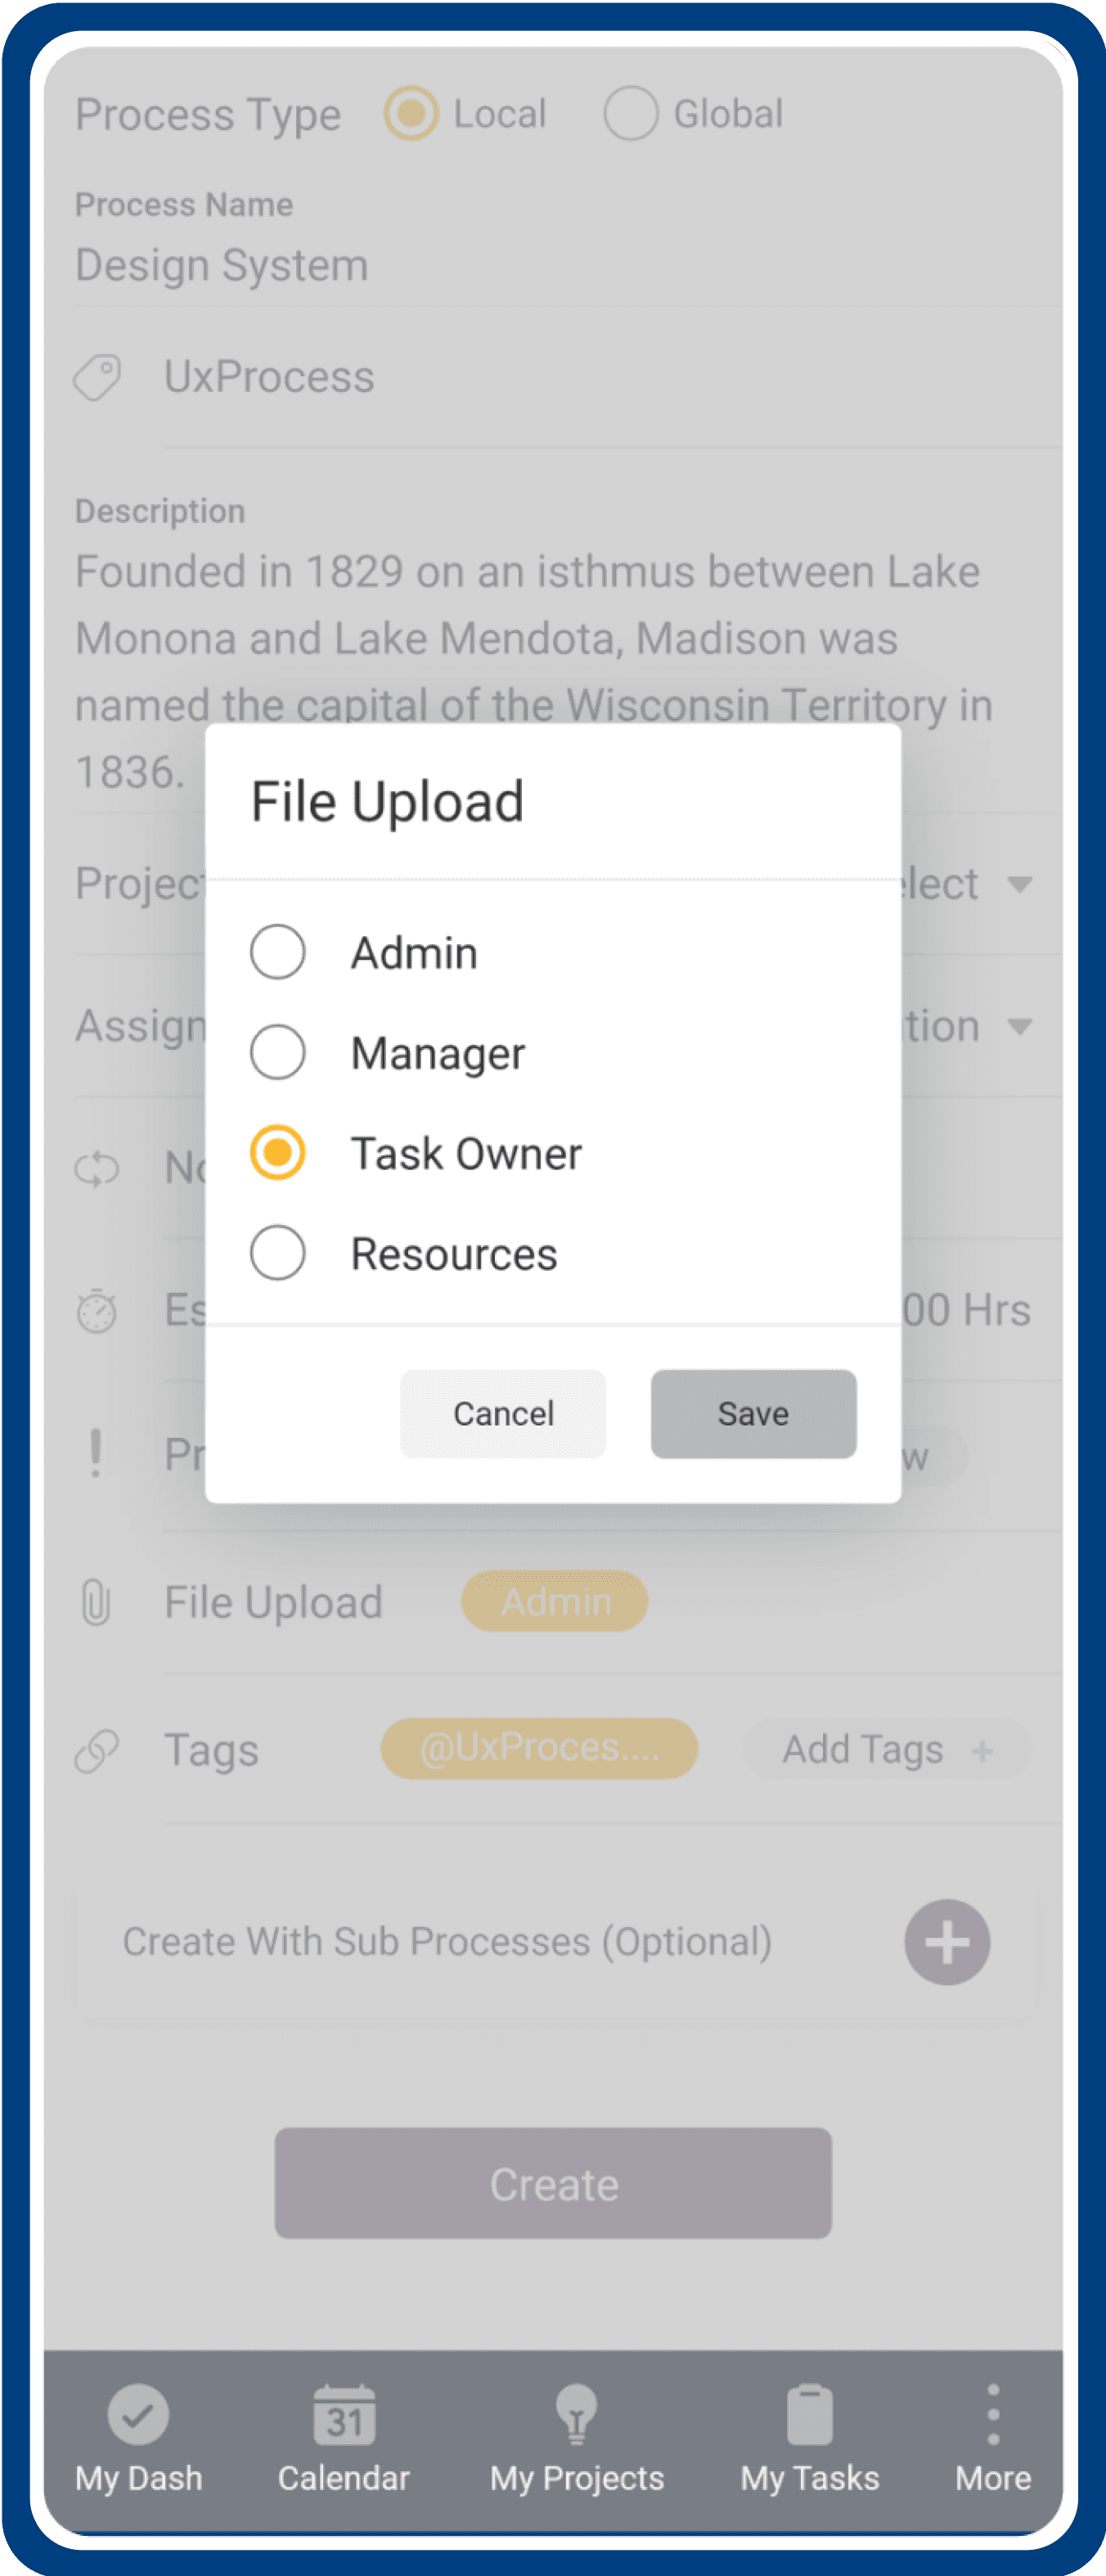Open the More three-dots menu

993,2415
